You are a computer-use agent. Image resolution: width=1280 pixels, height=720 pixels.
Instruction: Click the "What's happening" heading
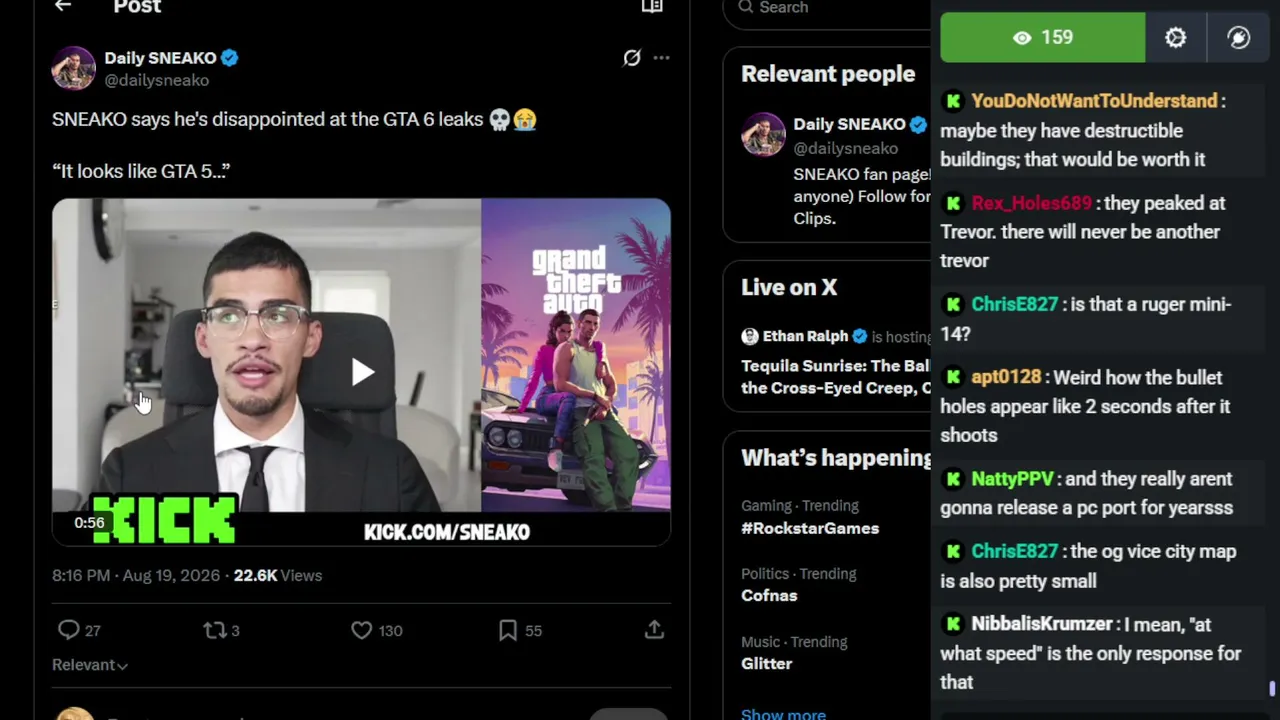(x=836, y=458)
